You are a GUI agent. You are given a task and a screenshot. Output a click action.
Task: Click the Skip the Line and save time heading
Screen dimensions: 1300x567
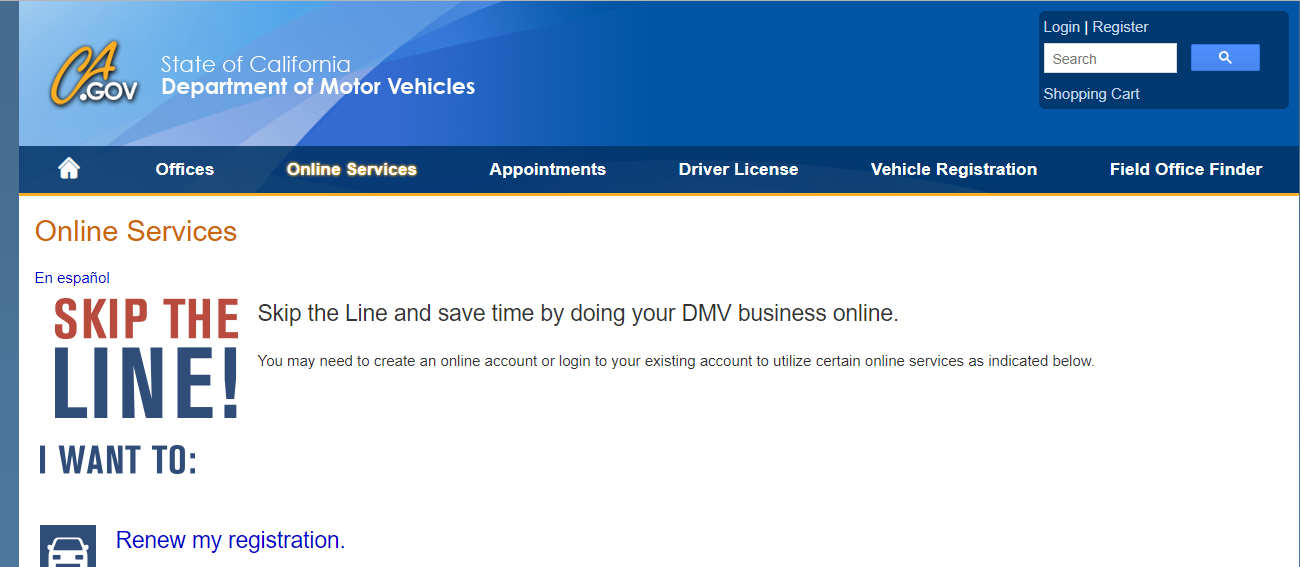(578, 313)
